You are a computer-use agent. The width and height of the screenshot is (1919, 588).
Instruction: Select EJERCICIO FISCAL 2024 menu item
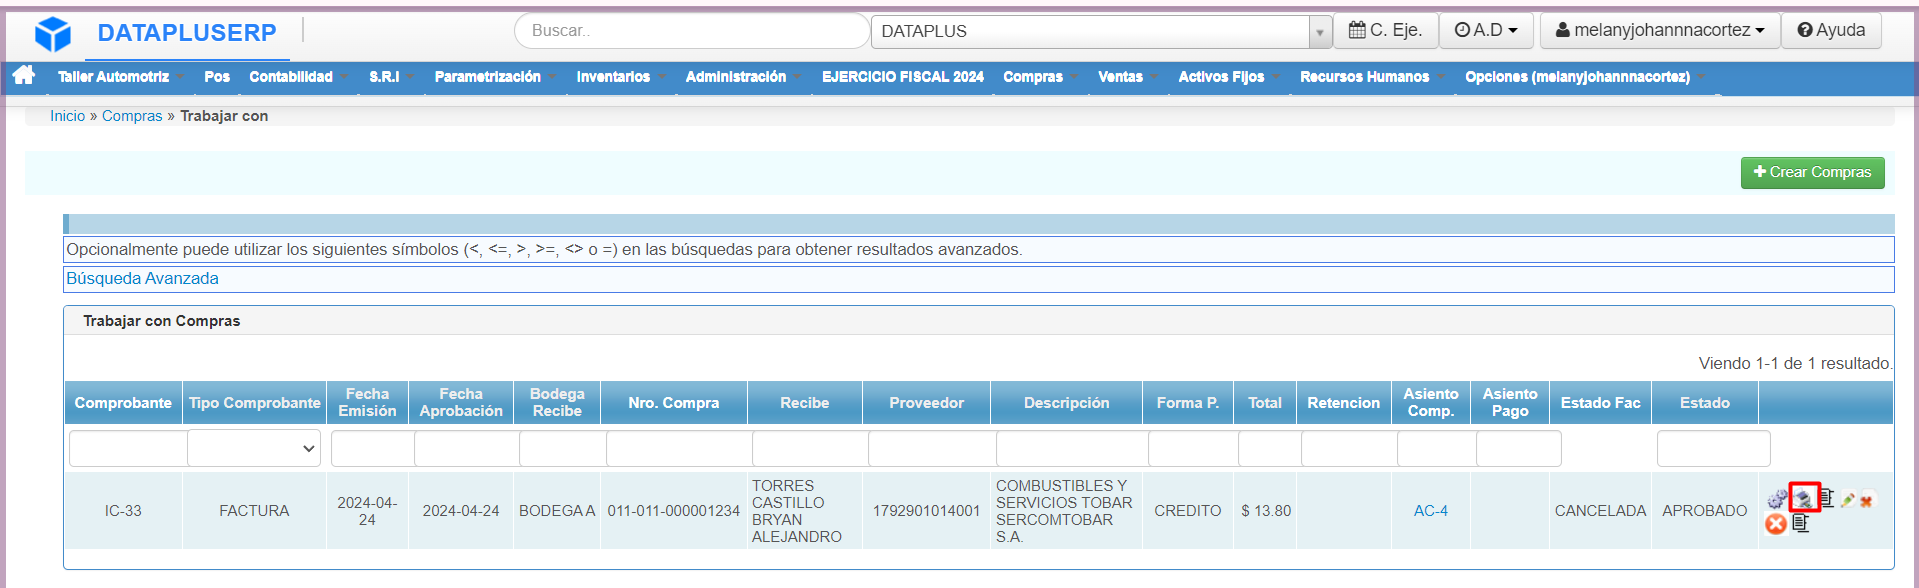tap(903, 77)
